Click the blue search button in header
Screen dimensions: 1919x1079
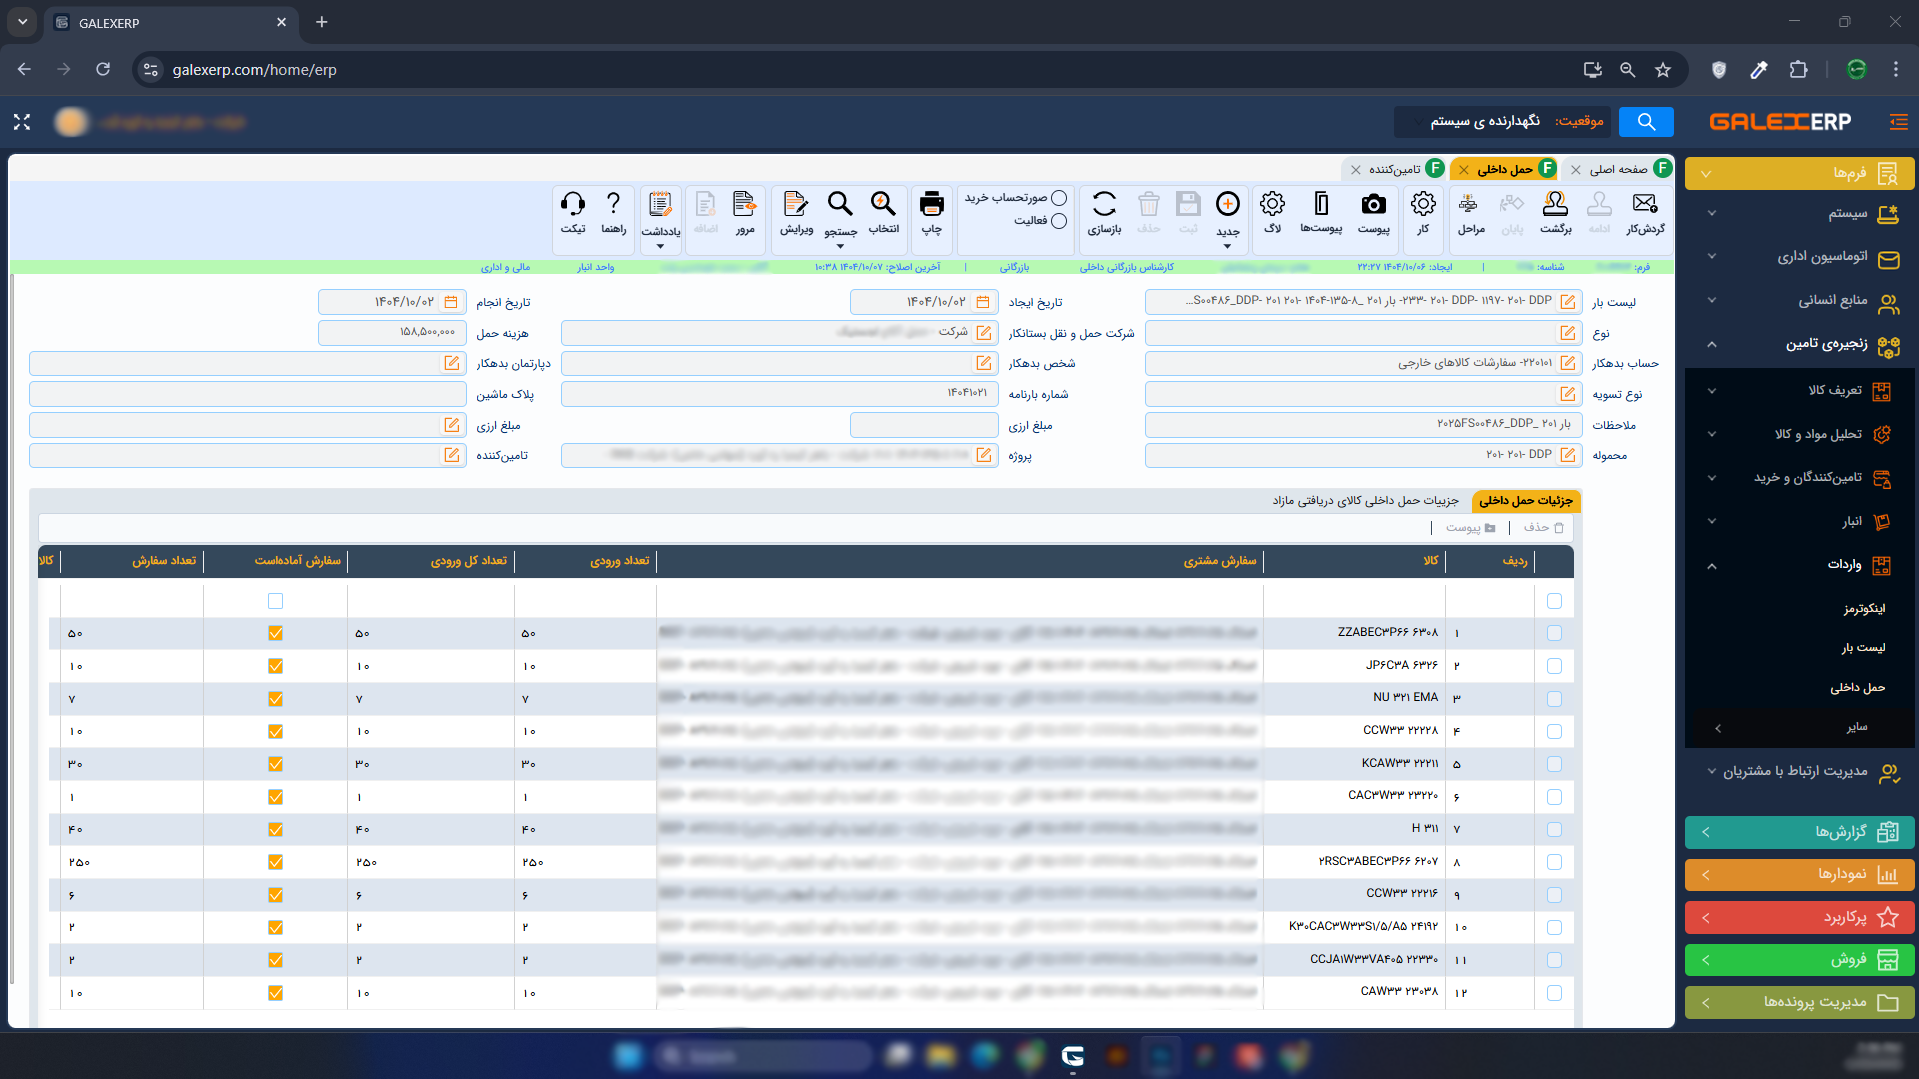pyautogui.click(x=1646, y=122)
